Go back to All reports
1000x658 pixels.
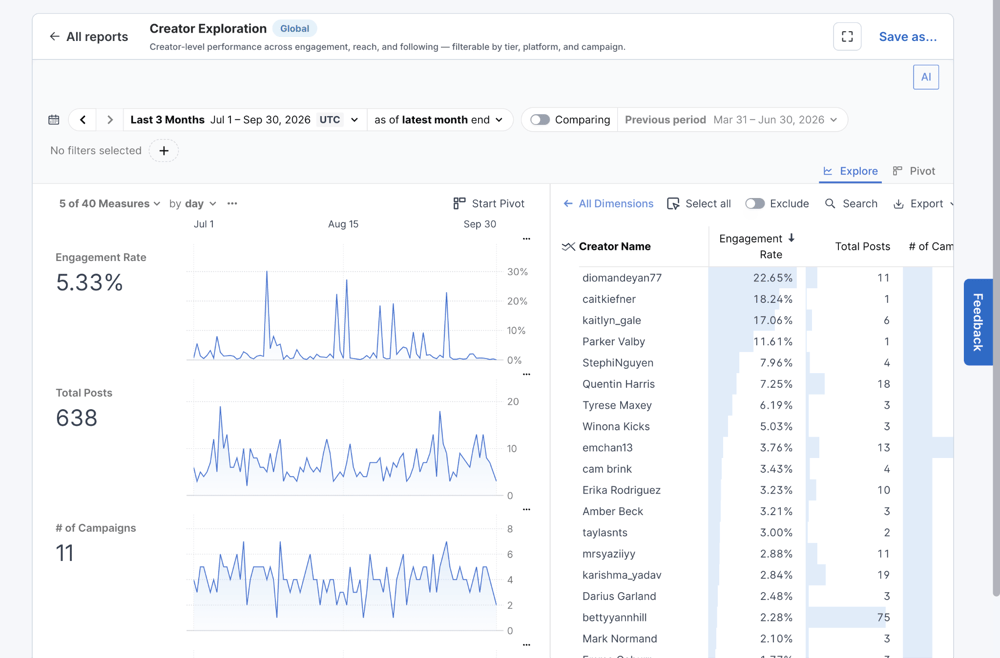[89, 36]
